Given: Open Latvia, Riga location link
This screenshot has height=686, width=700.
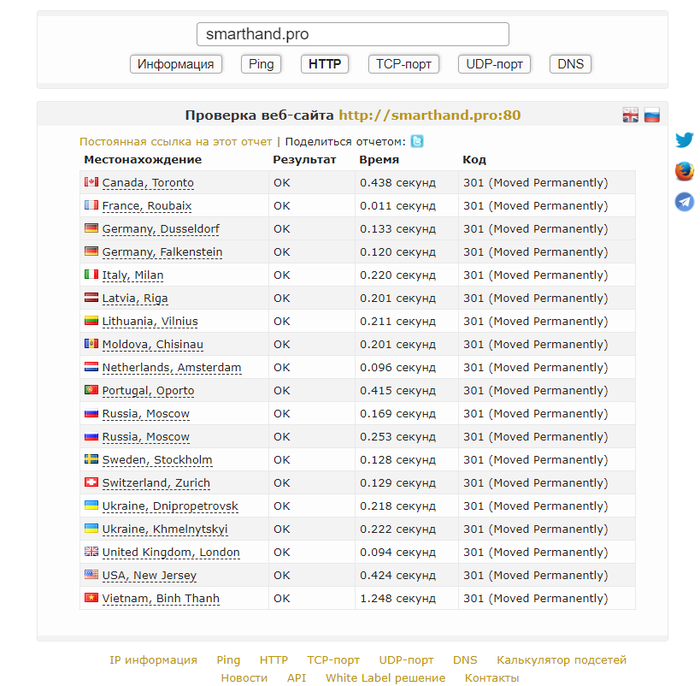Looking at the screenshot, I should 135,299.
